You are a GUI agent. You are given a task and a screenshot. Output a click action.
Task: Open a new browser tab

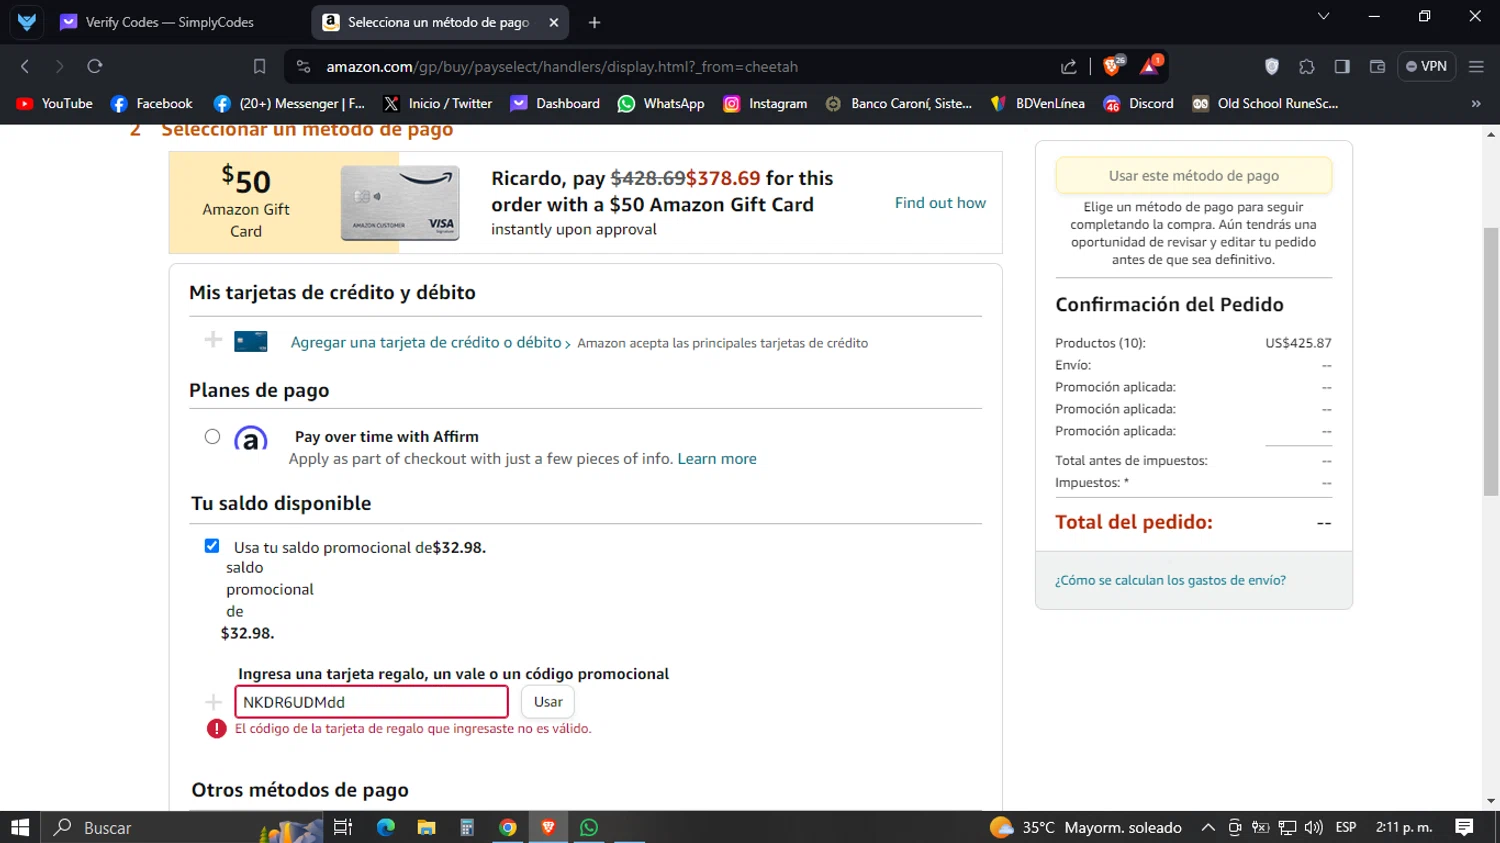point(594,22)
